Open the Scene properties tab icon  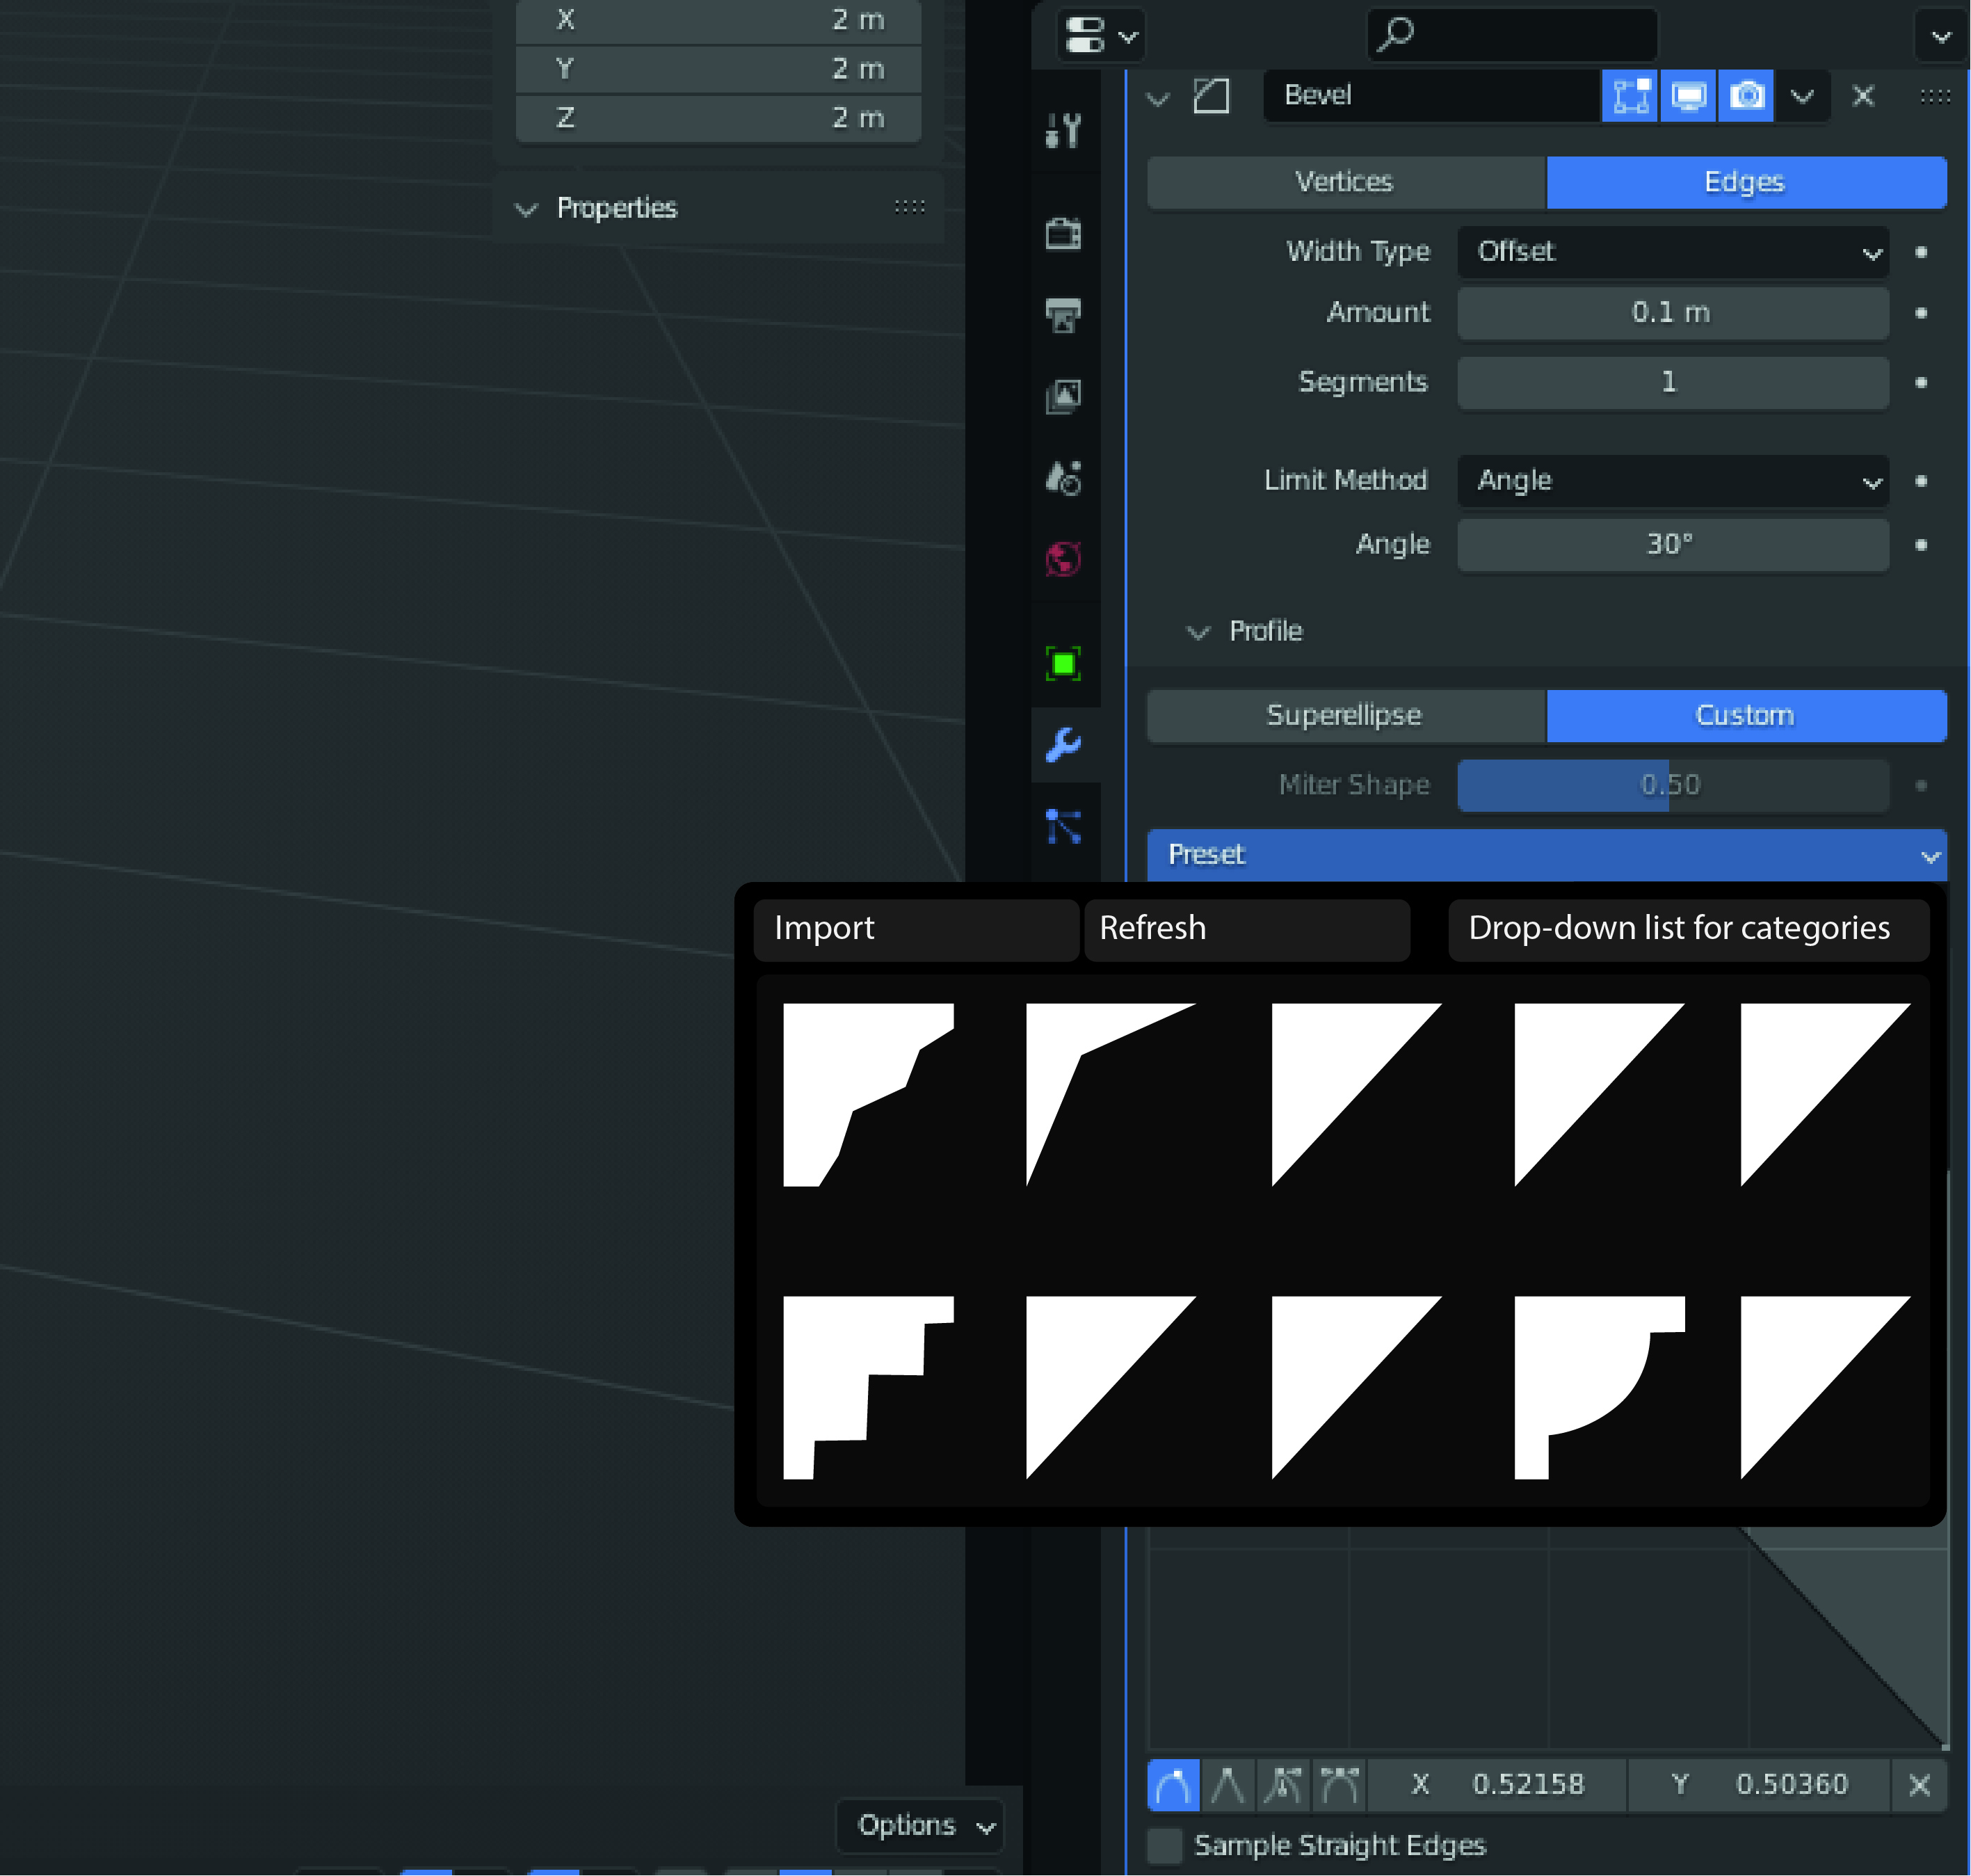pos(1063,478)
